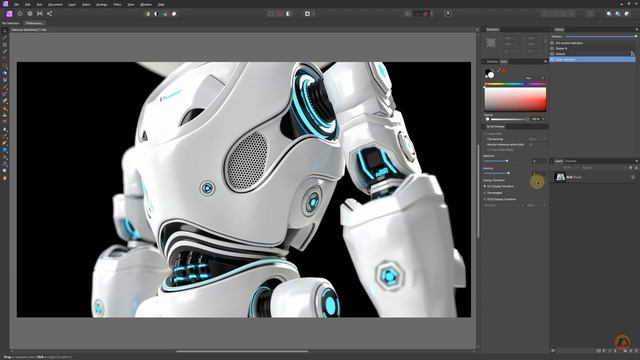
Task: Select the OCIO Display Transform radio button
Action: tap(485, 199)
